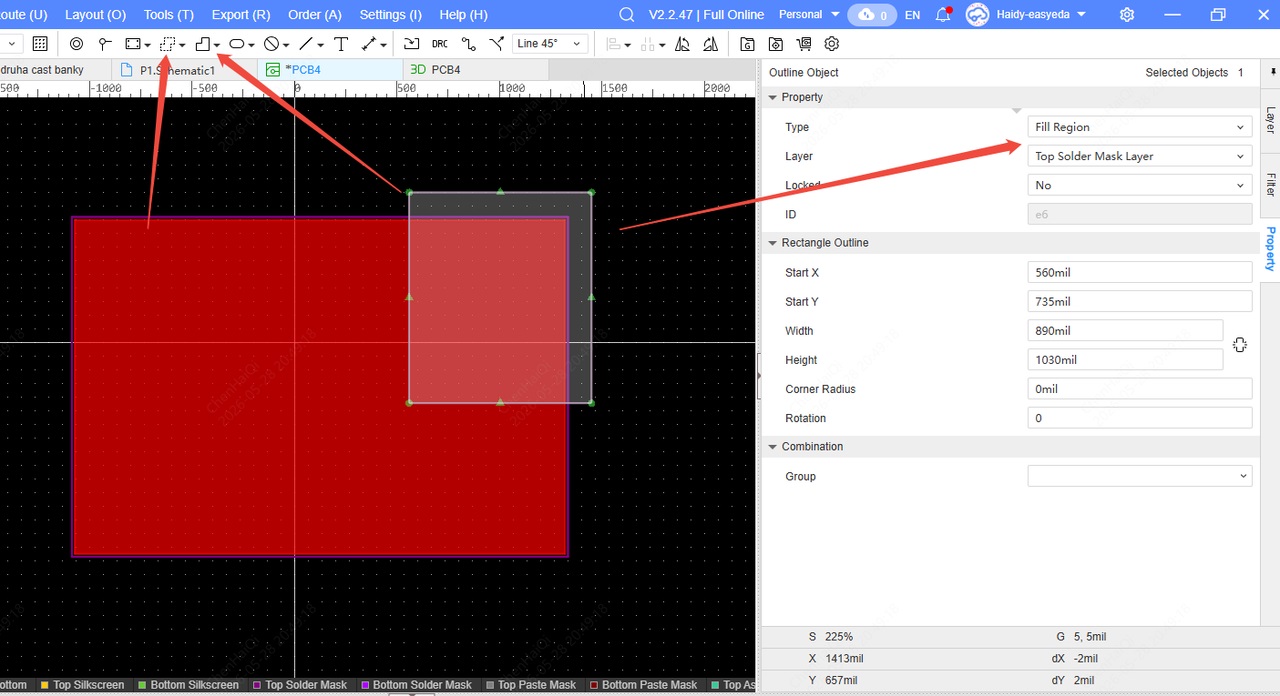Select the differential pair routing tool
Image resolution: width=1280 pixels, height=696 pixels.
point(496,44)
